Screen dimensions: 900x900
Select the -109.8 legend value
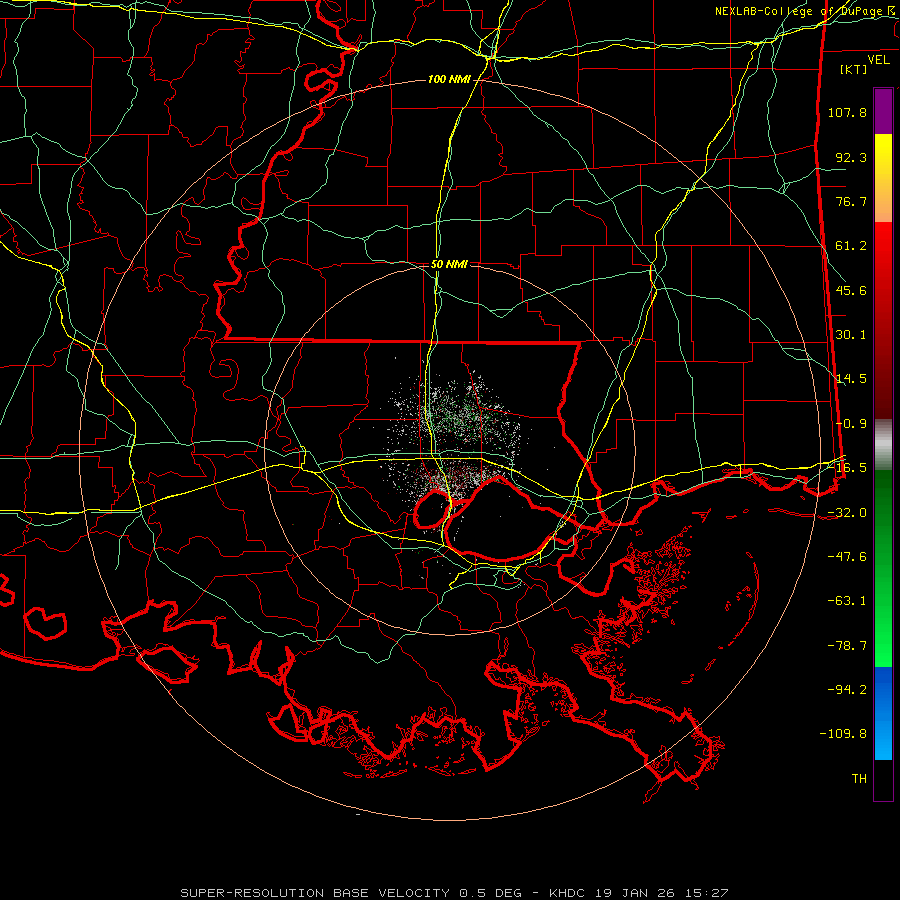click(843, 734)
